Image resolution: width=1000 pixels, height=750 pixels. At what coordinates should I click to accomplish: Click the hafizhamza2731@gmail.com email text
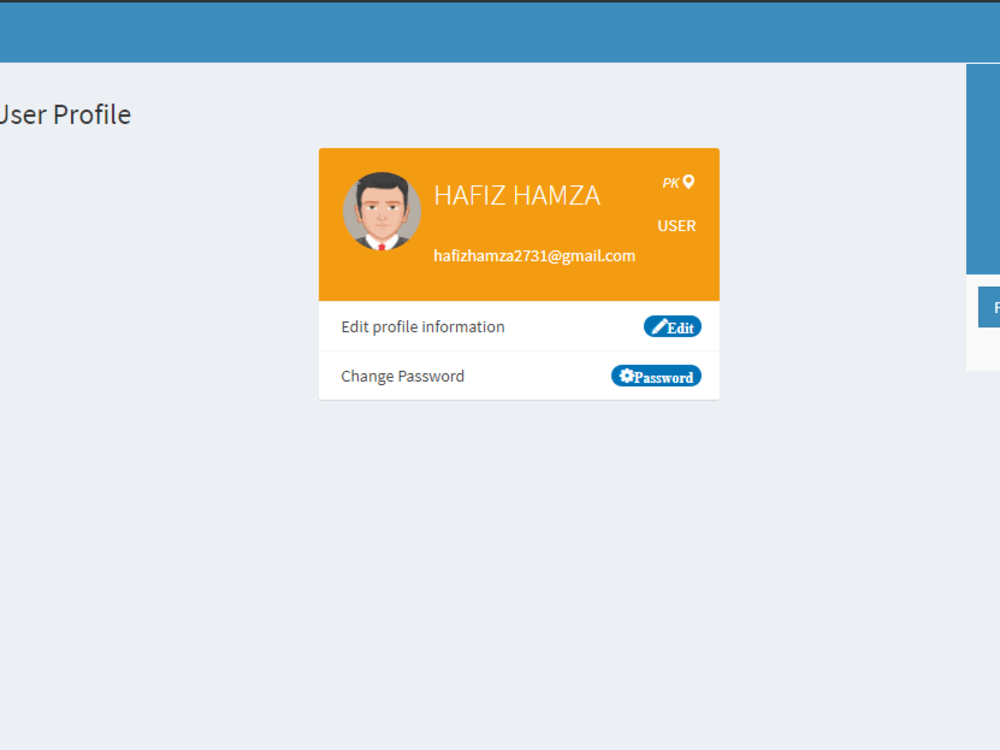tap(534, 256)
